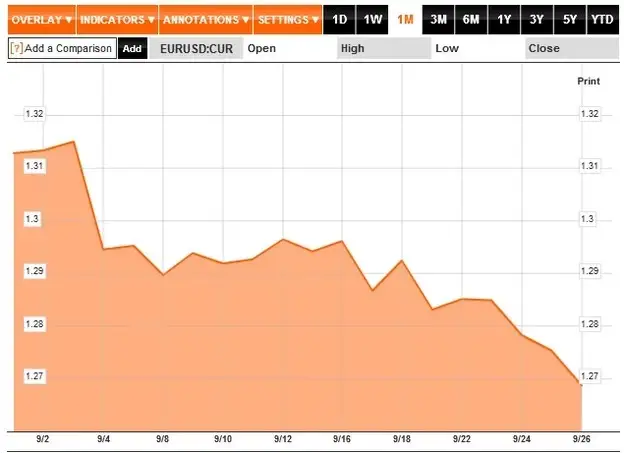Open the ANNOTATIONS dropdown menu

[x=206, y=20]
